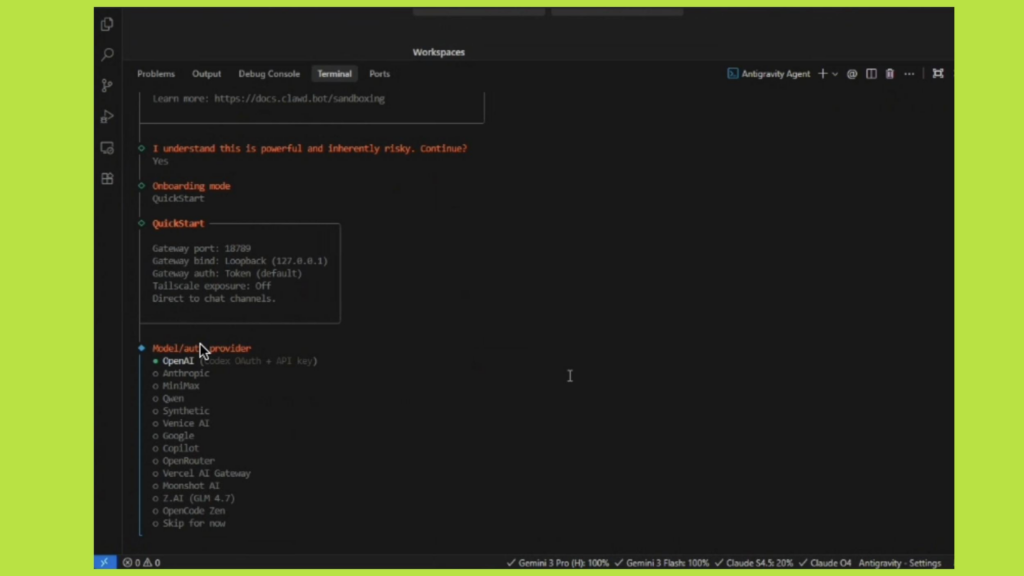
Task: Open the Search view in activity bar
Action: pyautogui.click(x=107, y=55)
